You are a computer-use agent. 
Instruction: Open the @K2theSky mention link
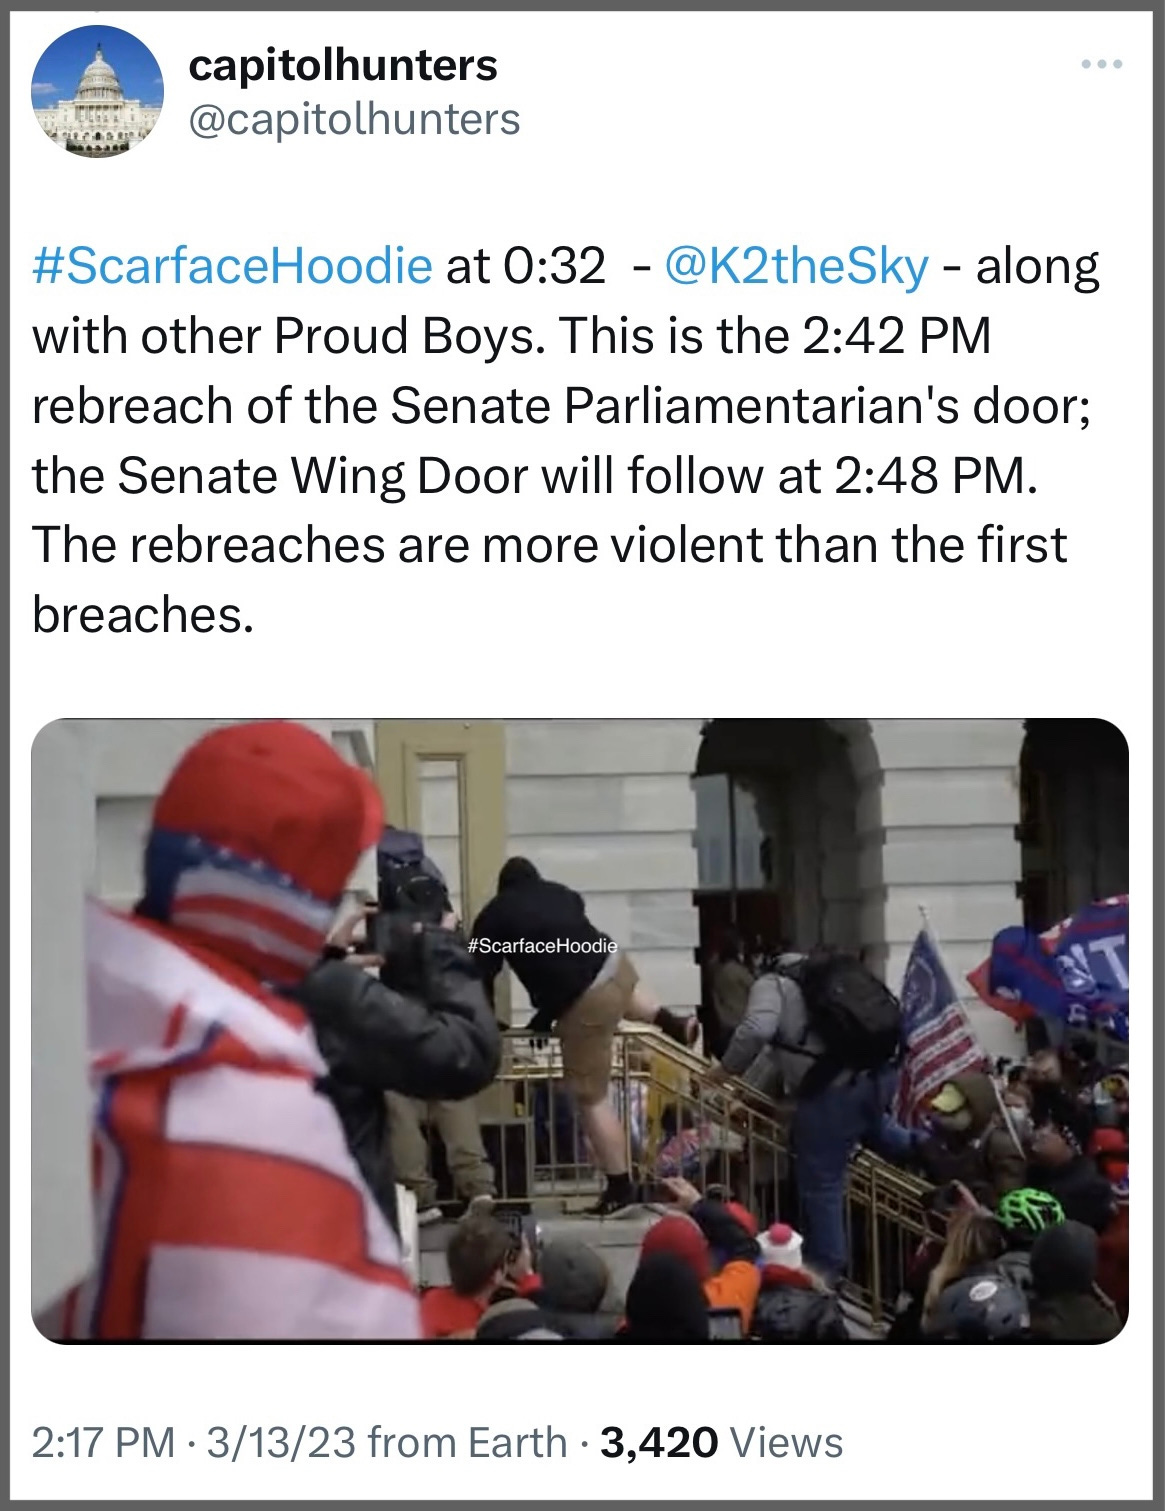coord(796,266)
